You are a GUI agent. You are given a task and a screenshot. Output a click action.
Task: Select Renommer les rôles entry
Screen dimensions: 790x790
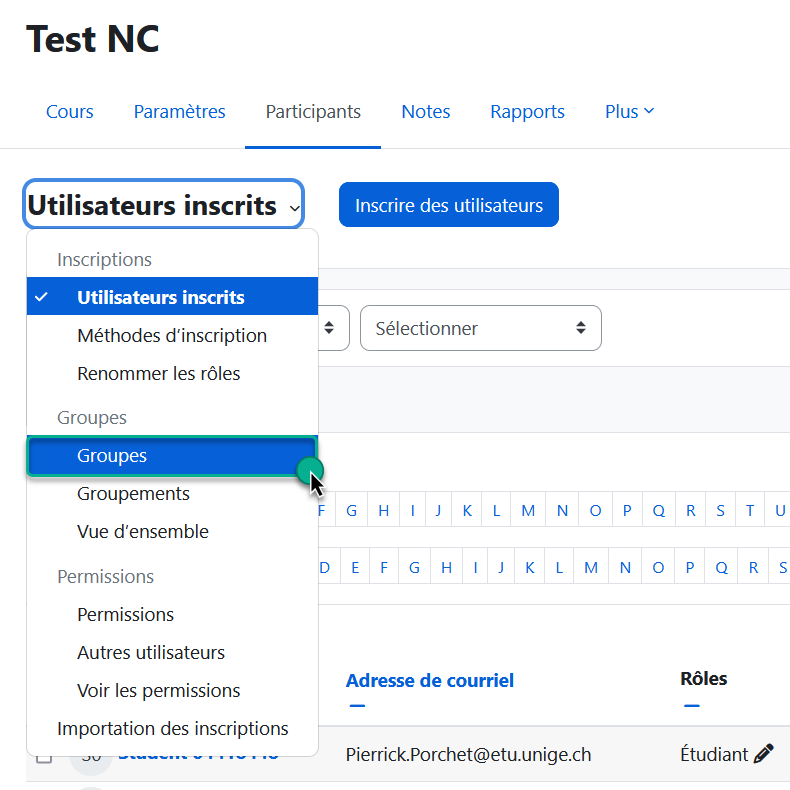[158, 374]
